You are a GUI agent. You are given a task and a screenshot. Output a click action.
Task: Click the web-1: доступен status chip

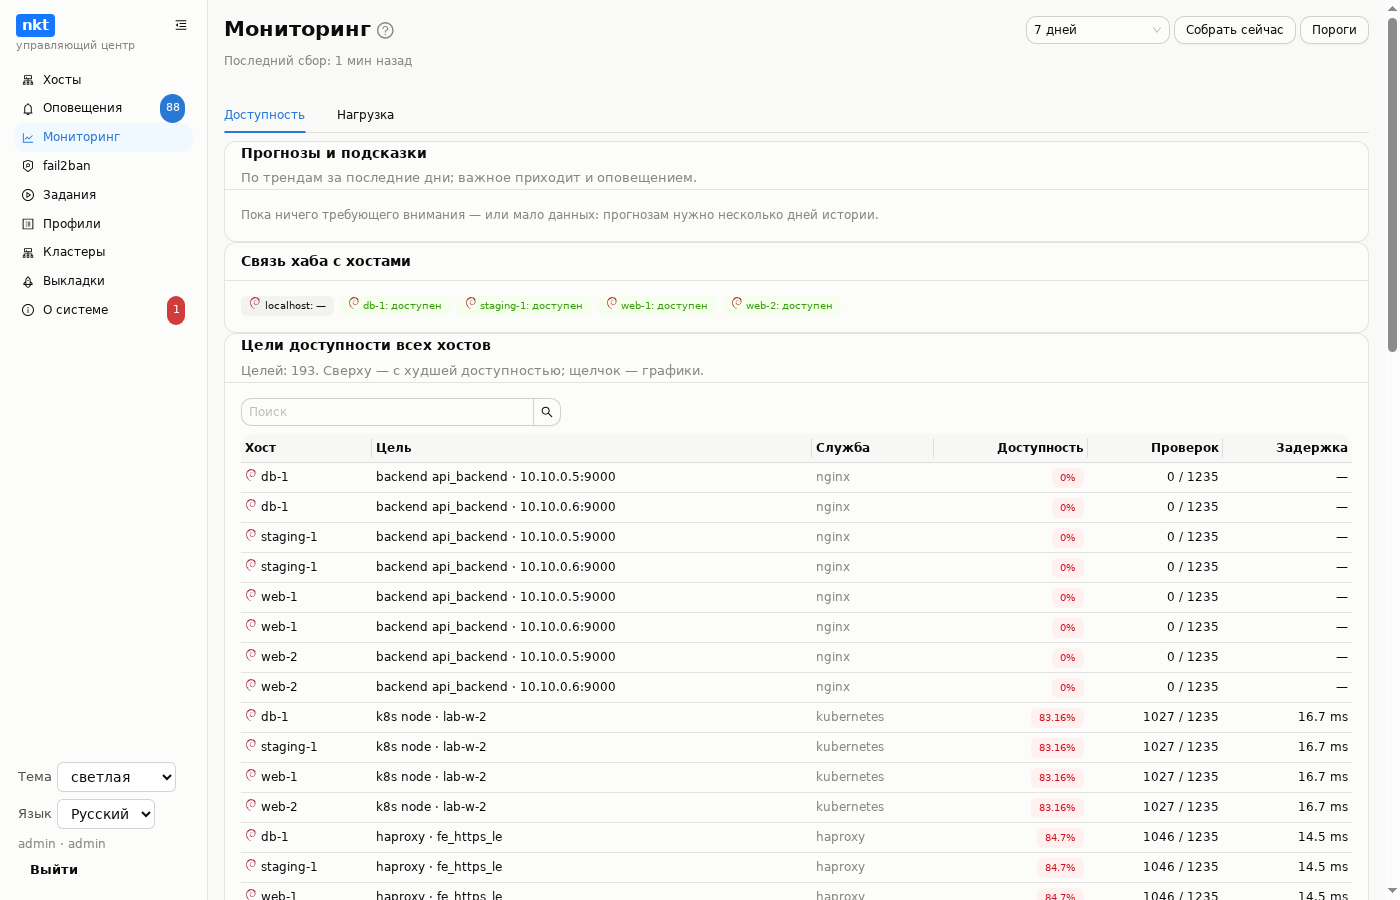tap(657, 305)
